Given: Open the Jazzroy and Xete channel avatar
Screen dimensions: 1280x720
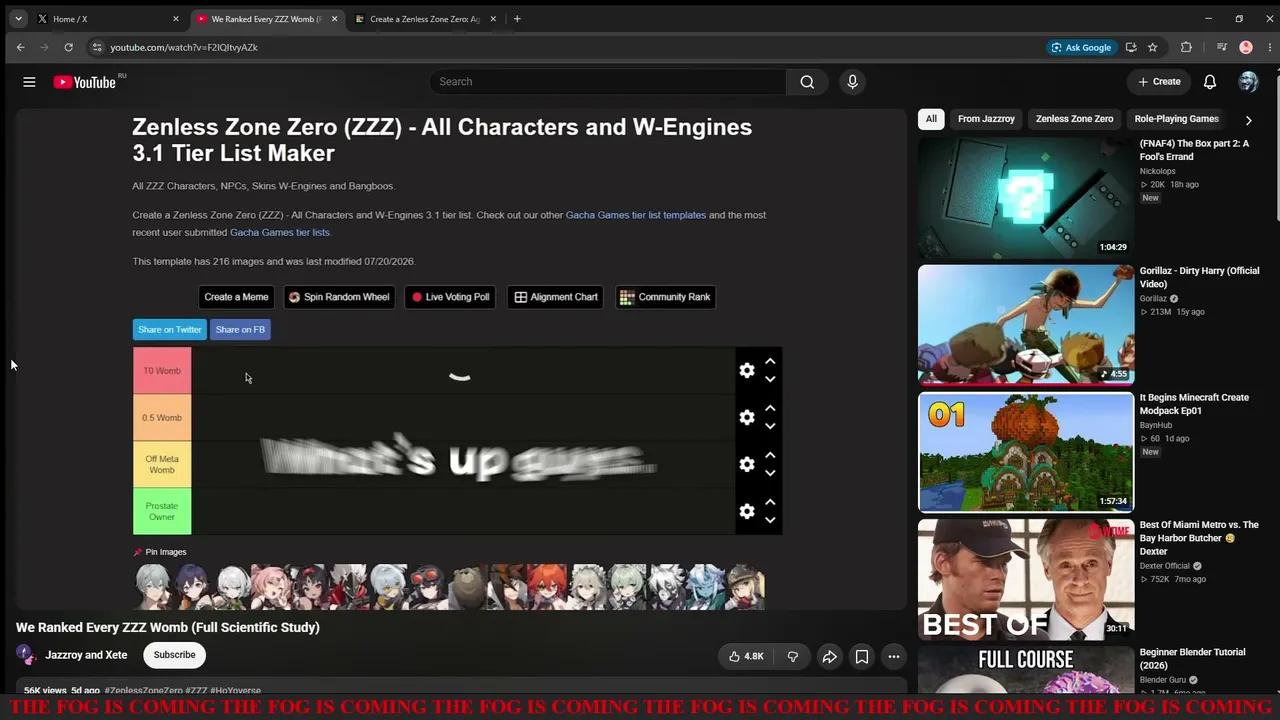Looking at the screenshot, I should coord(25,655).
